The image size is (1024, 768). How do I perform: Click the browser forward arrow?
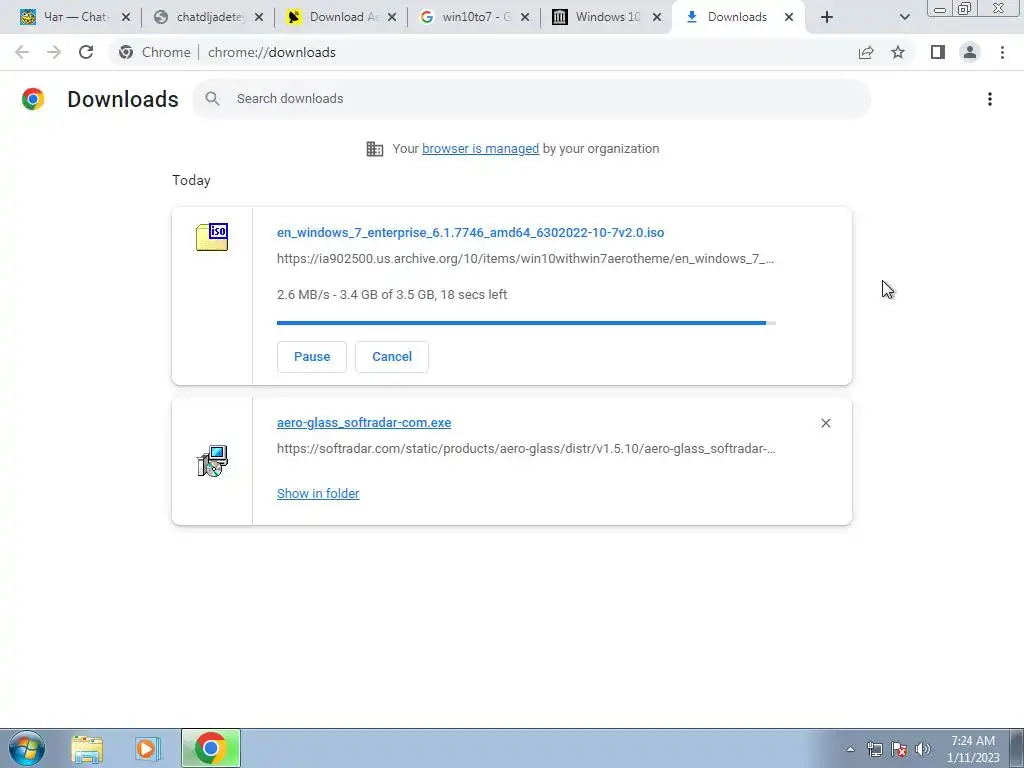coord(54,52)
